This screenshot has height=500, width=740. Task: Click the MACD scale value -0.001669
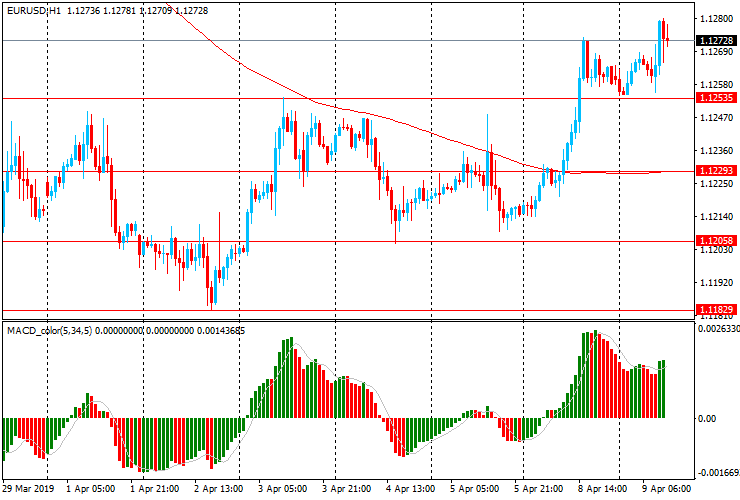pyautogui.click(x=718, y=473)
